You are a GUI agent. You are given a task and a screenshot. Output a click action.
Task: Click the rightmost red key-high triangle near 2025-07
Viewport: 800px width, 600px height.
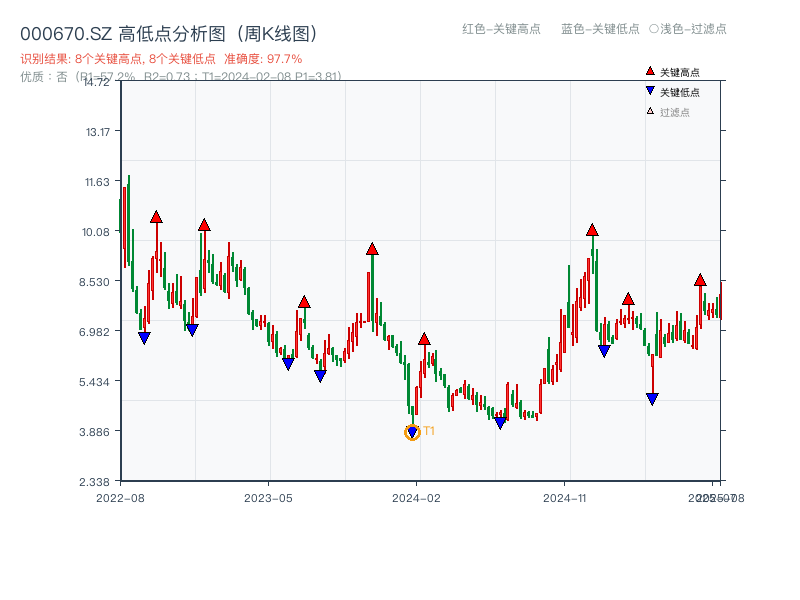tap(698, 280)
